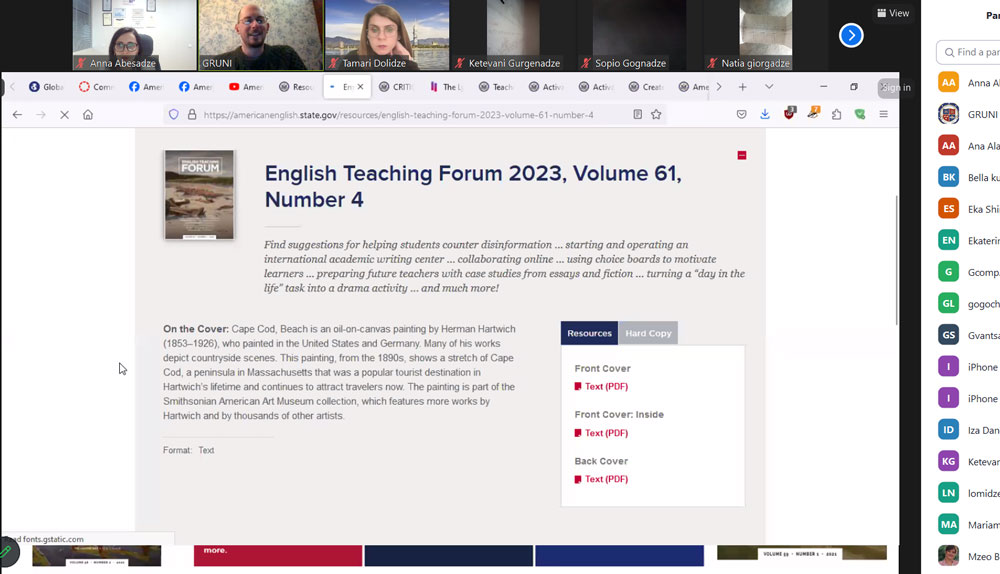1000x574 pixels.
Task: Click the browser Home icon
Action: (x=88, y=115)
